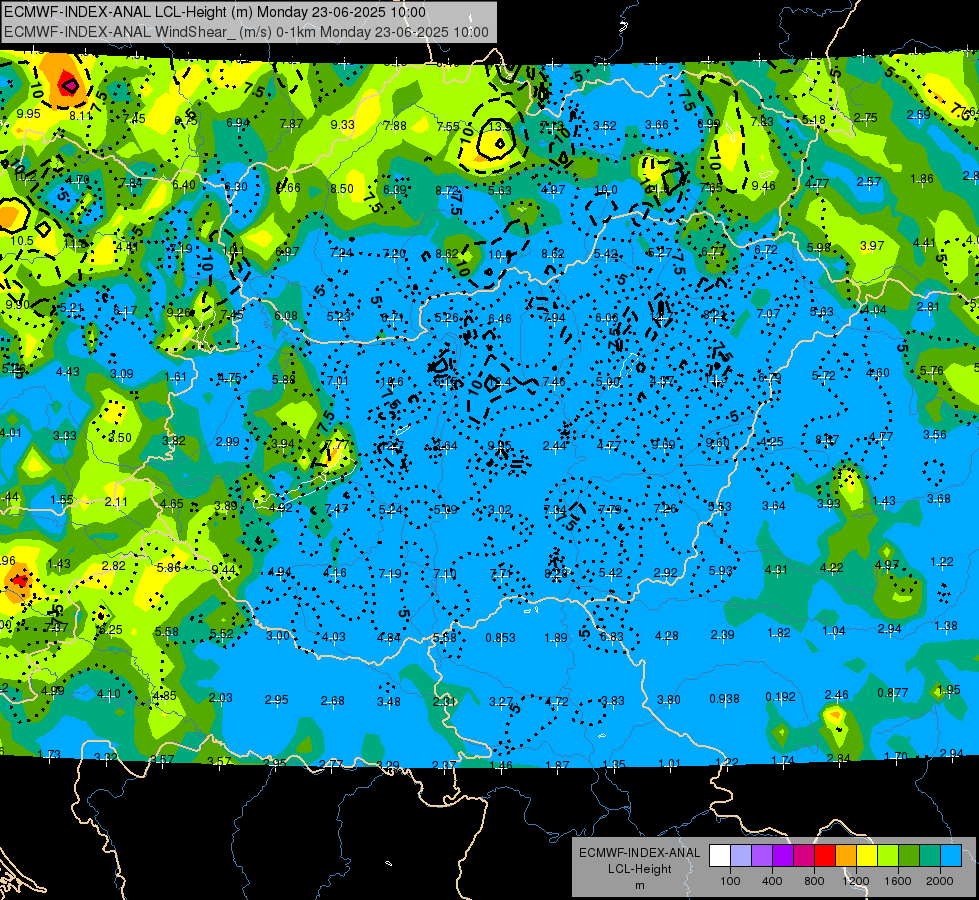Click the dark green legend swatch

(908, 855)
